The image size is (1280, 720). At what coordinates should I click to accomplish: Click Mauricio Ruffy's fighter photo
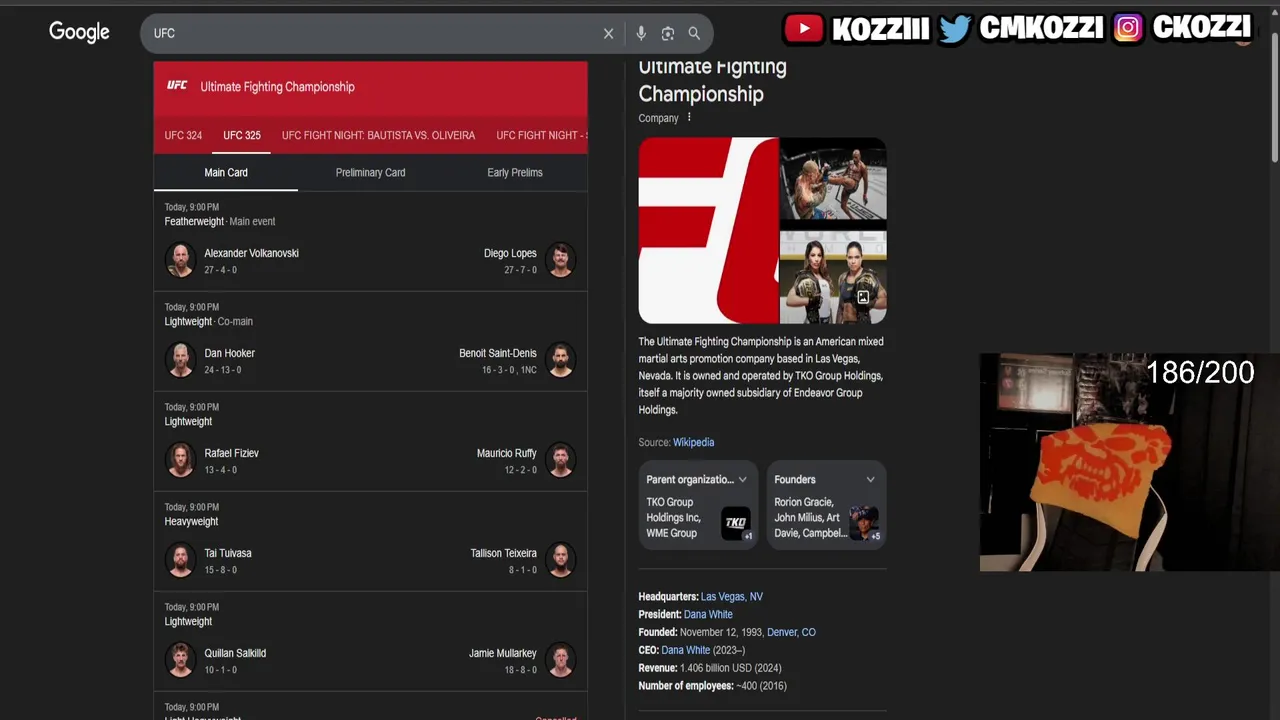pos(561,460)
